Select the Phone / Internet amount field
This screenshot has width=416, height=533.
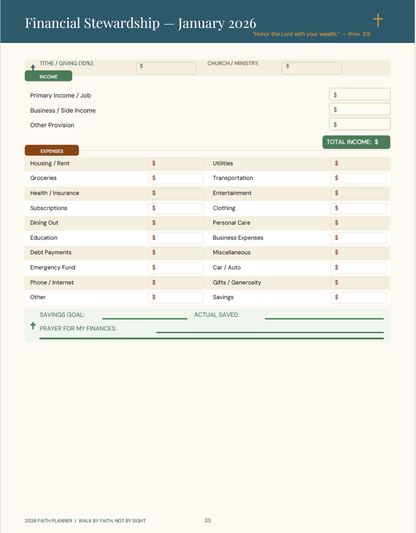(175, 283)
